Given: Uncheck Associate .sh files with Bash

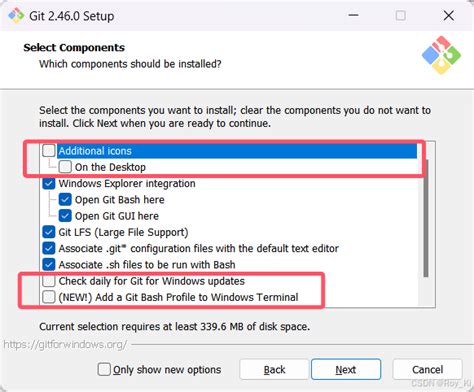Looking at the screenshot, I should click(x=49, y=265).
